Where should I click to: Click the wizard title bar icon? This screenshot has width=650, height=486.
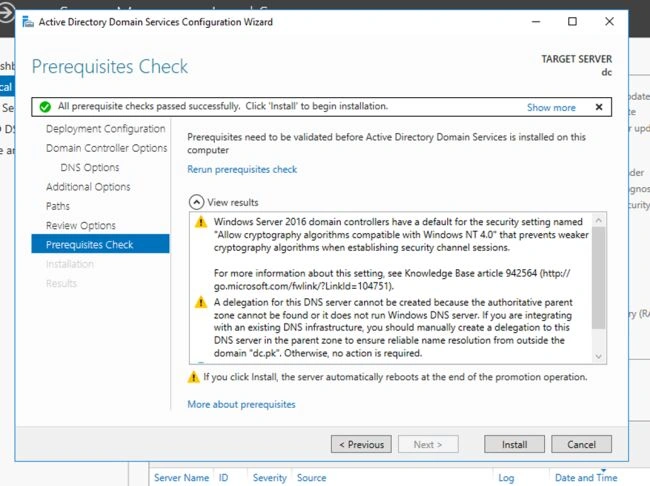pos(28,22)
